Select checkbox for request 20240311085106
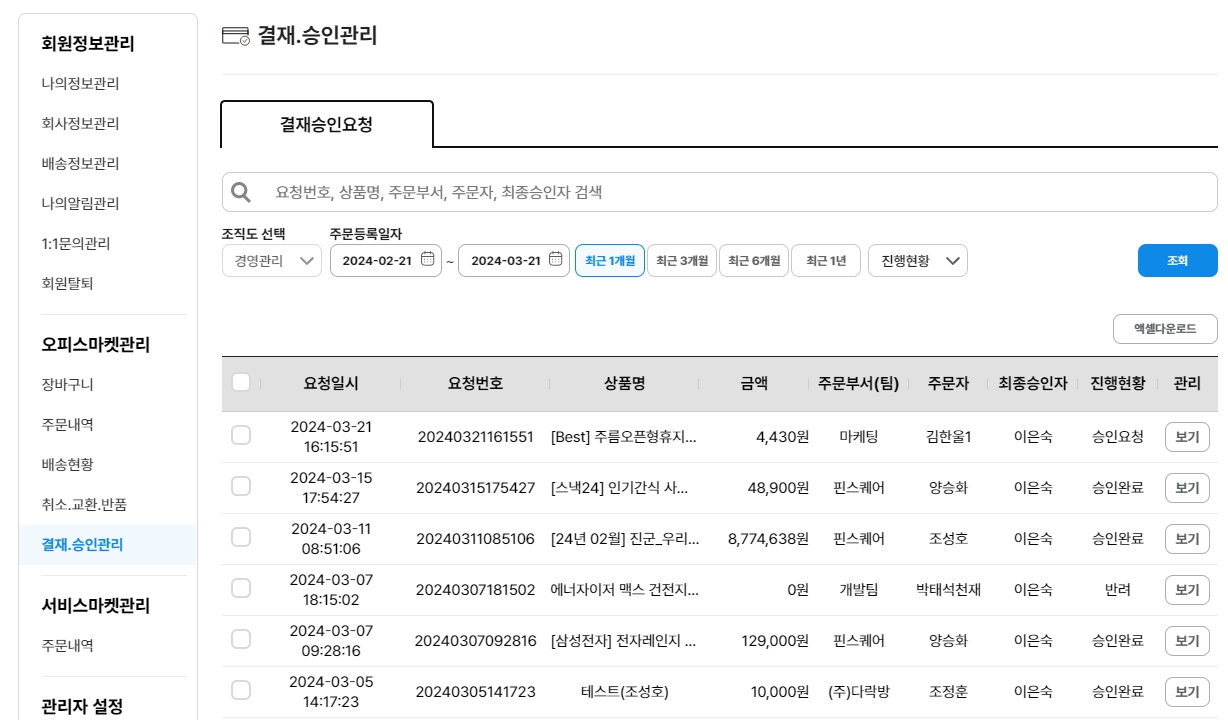The width and height of the screenshot is (1228, 720). coord(241,538)
